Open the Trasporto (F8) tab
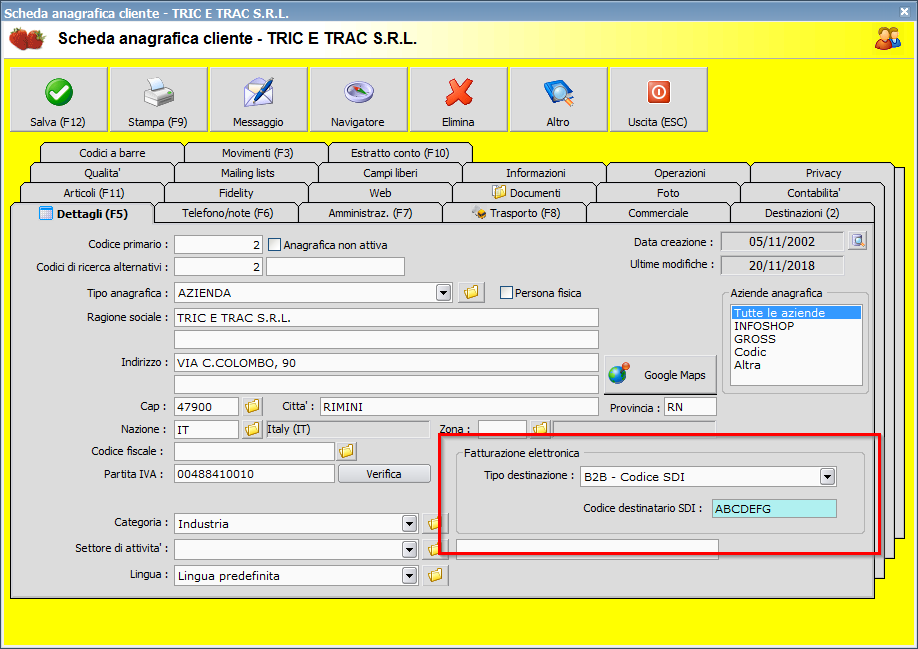The image size is (918, 649). pos(515,213)
